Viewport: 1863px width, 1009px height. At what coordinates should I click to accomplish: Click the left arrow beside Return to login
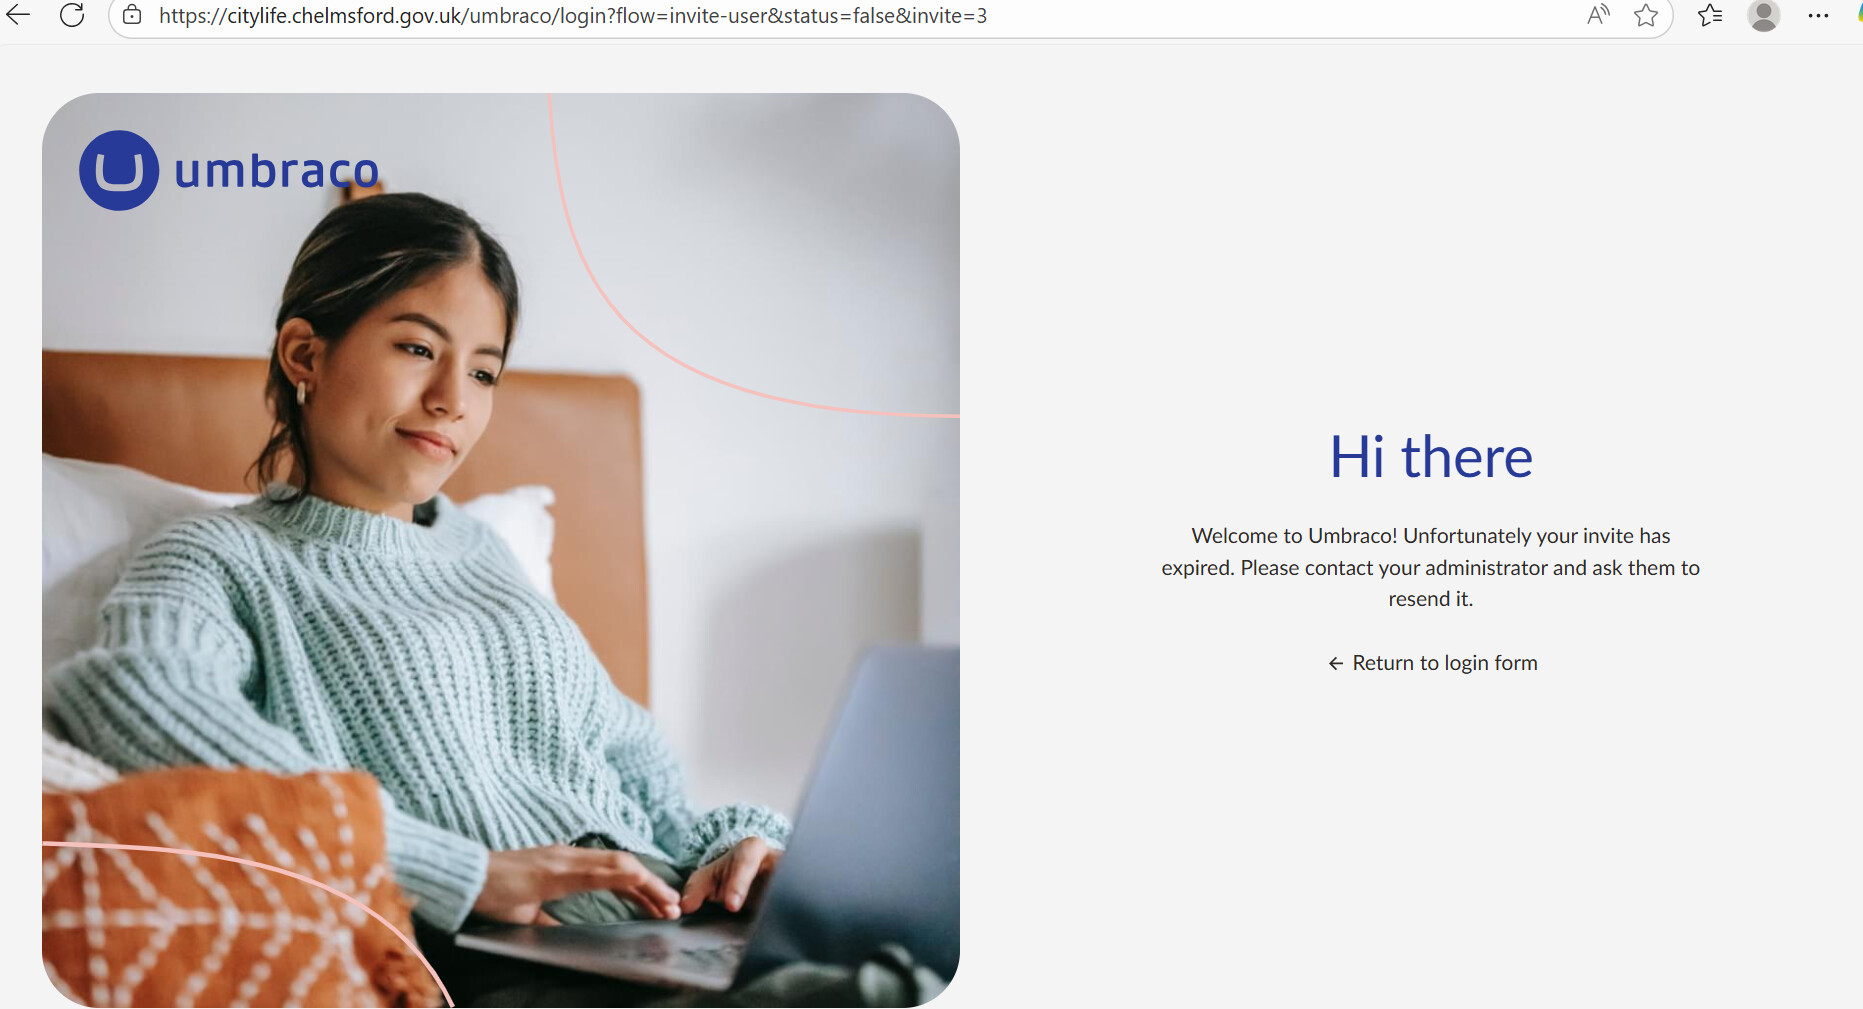tap(1335, 664)
